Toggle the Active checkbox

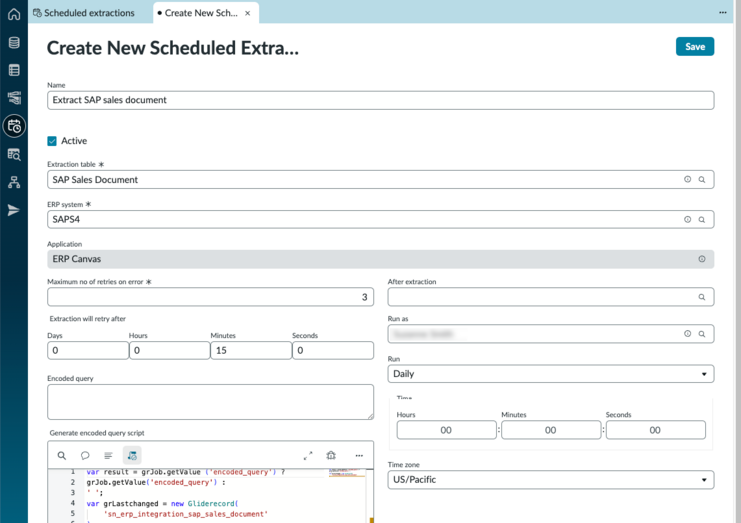point(52,141)
